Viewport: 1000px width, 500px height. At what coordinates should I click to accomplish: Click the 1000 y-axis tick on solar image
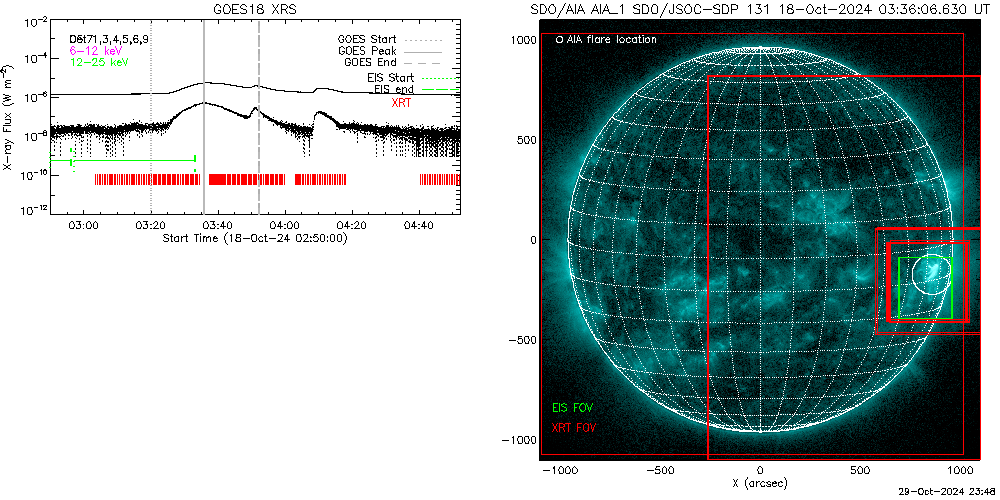(x=523, y=40)
